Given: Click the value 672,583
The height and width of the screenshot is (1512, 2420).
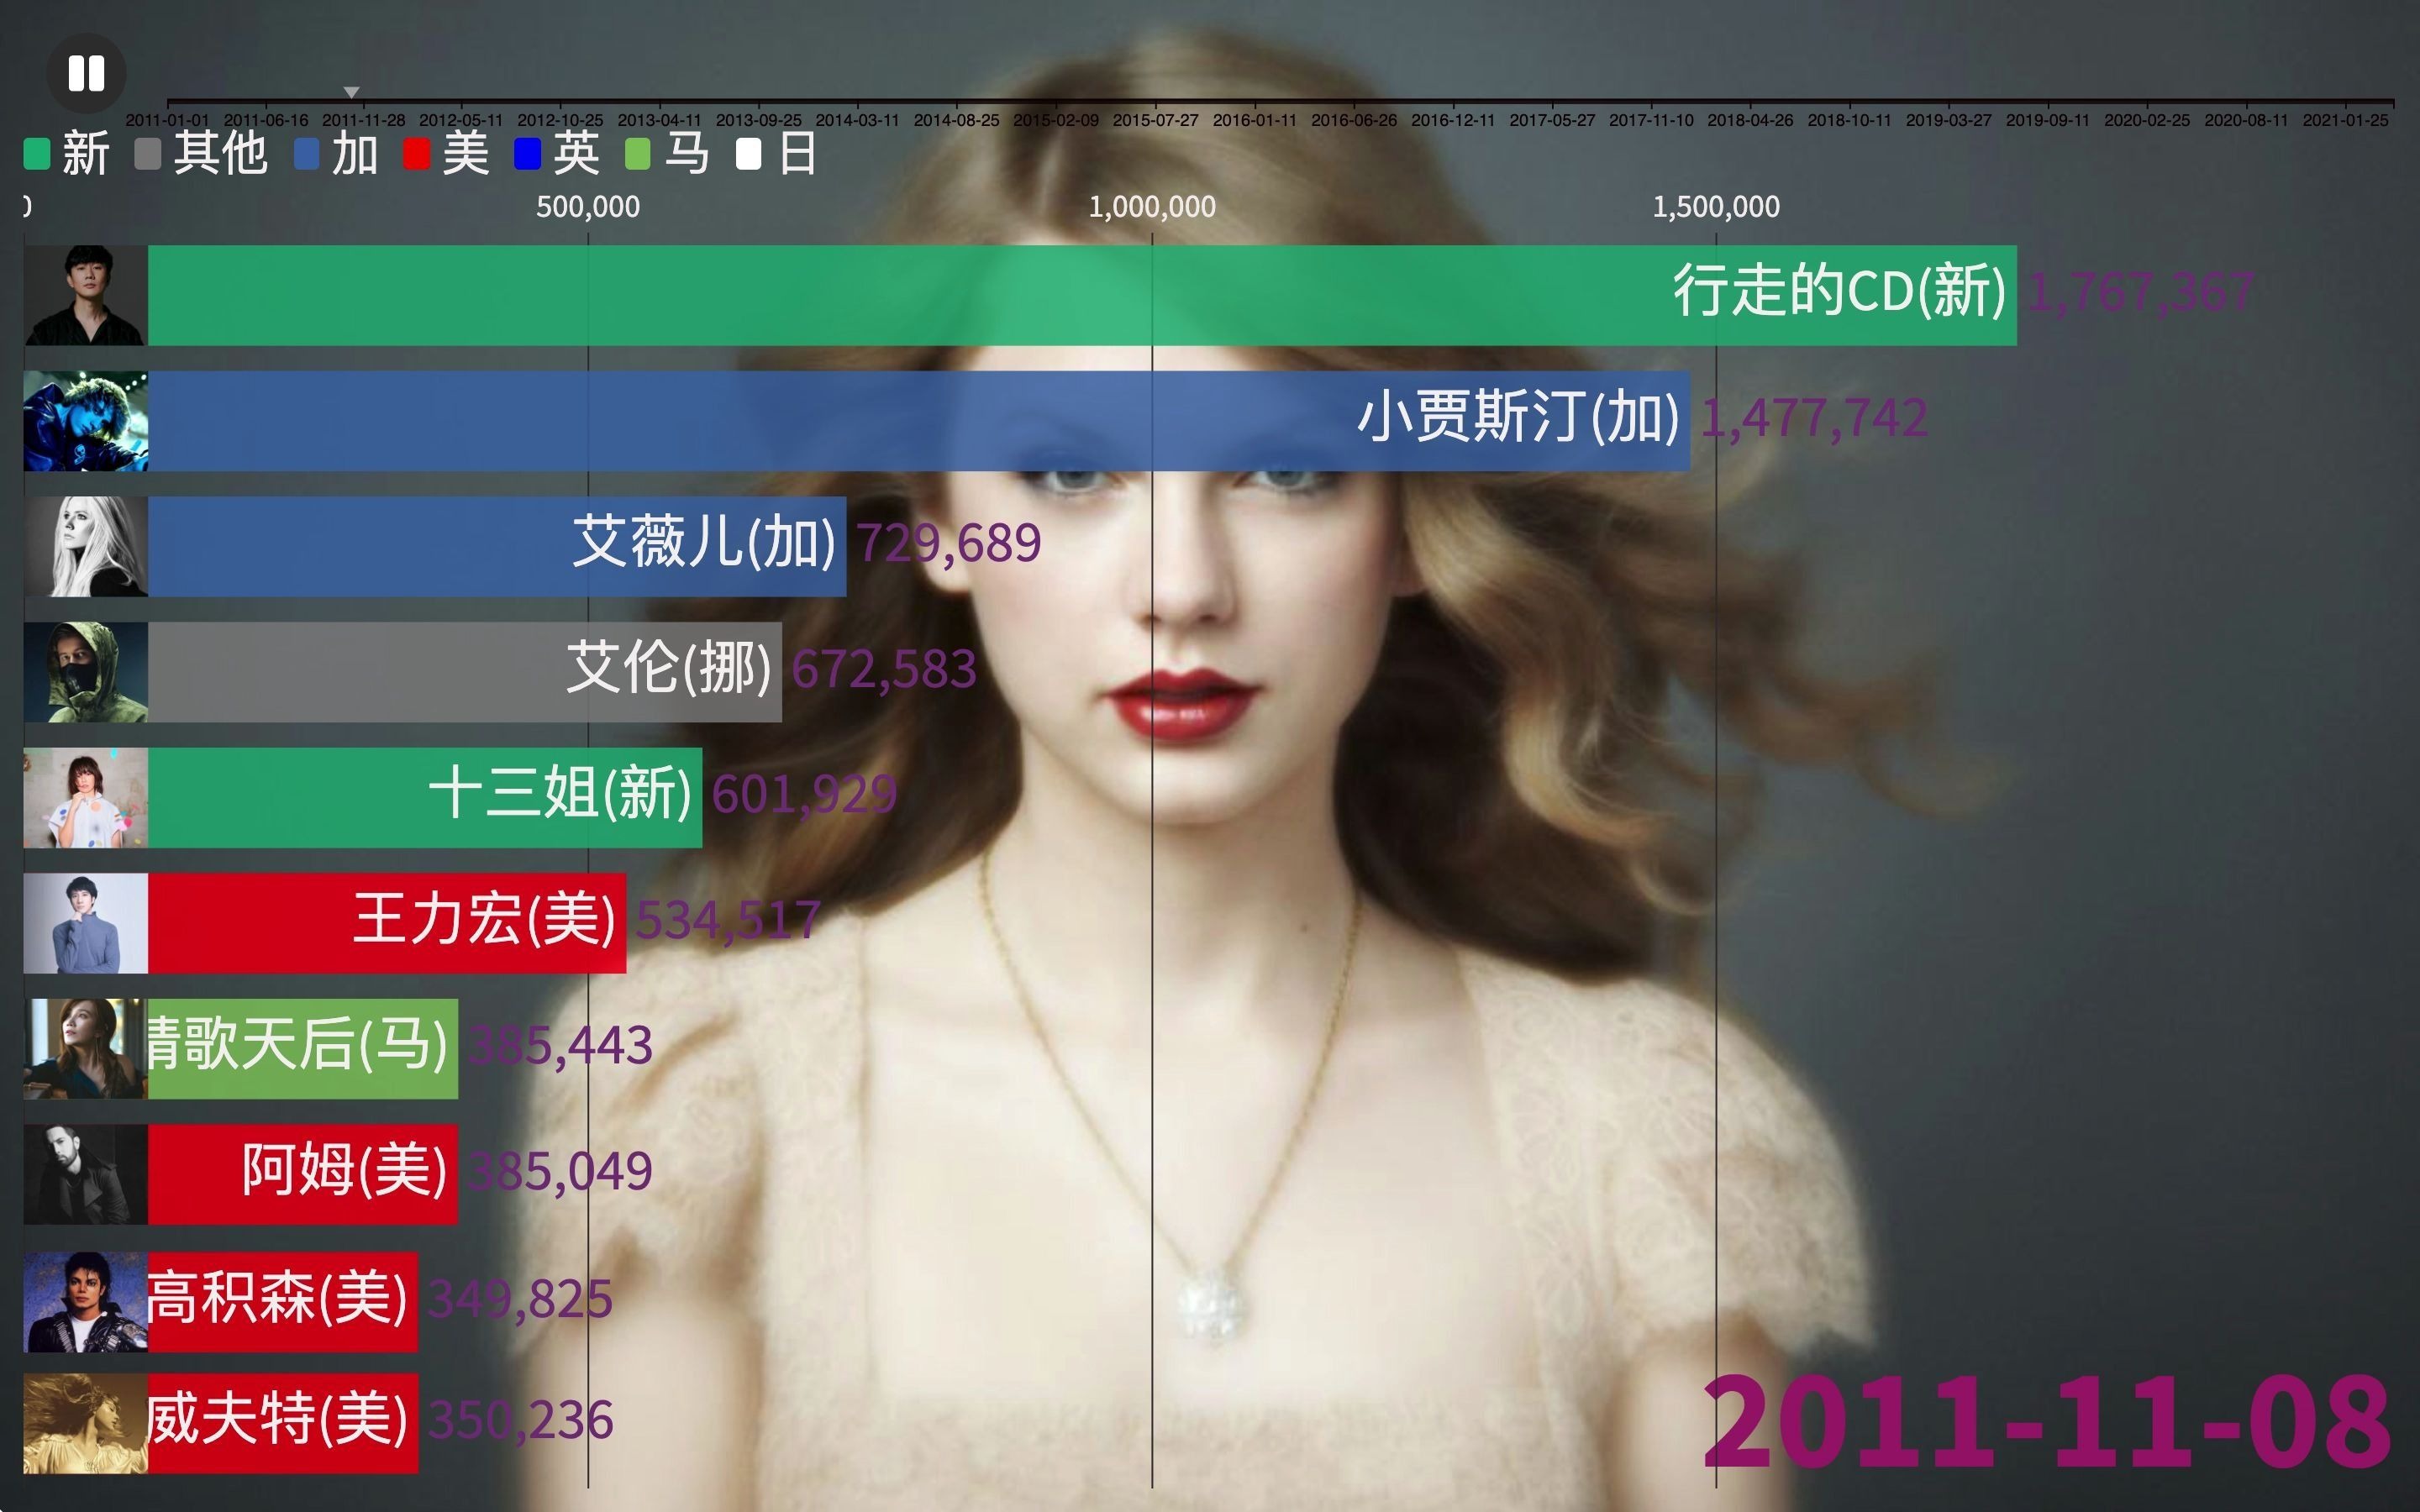Looking at the screenshot, I should (x=884, y=670).
